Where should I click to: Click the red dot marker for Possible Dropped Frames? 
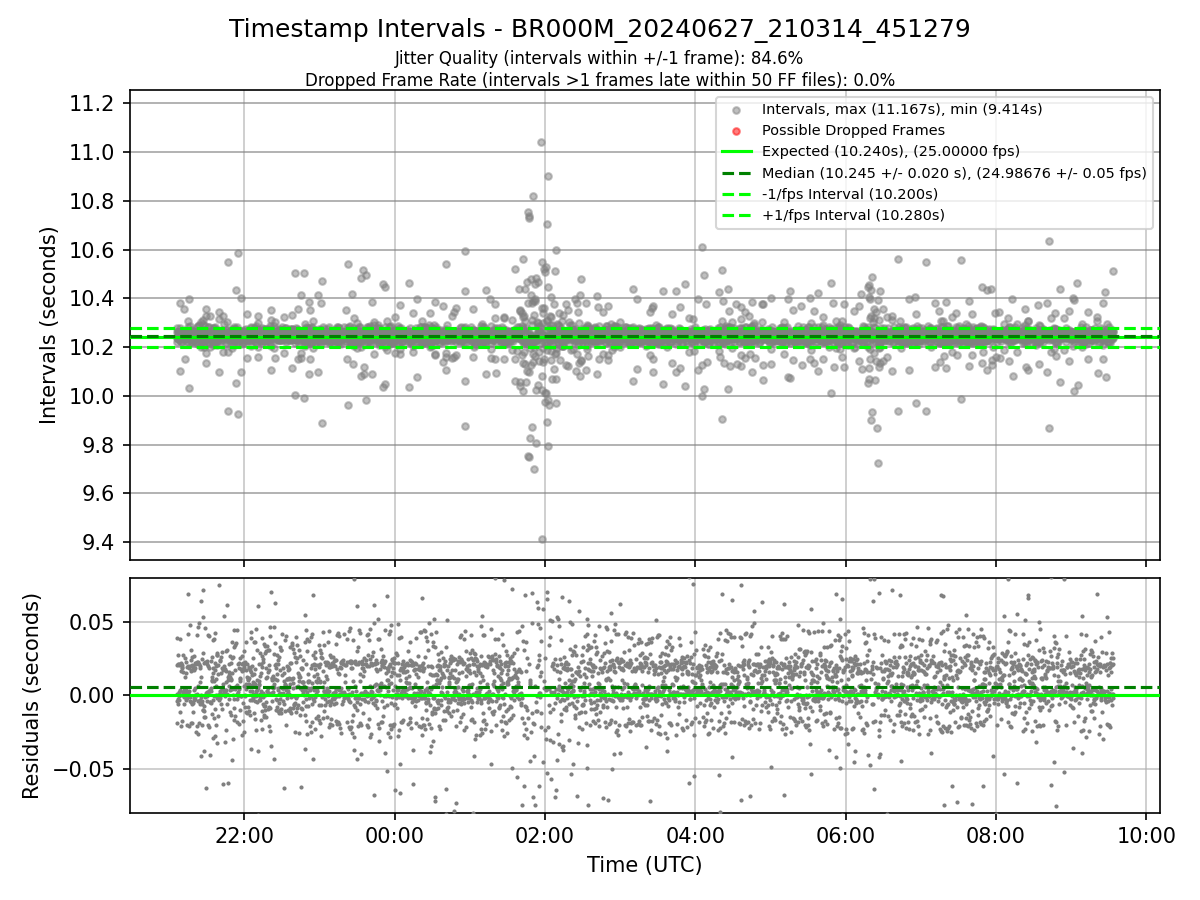tap(737, 131)
